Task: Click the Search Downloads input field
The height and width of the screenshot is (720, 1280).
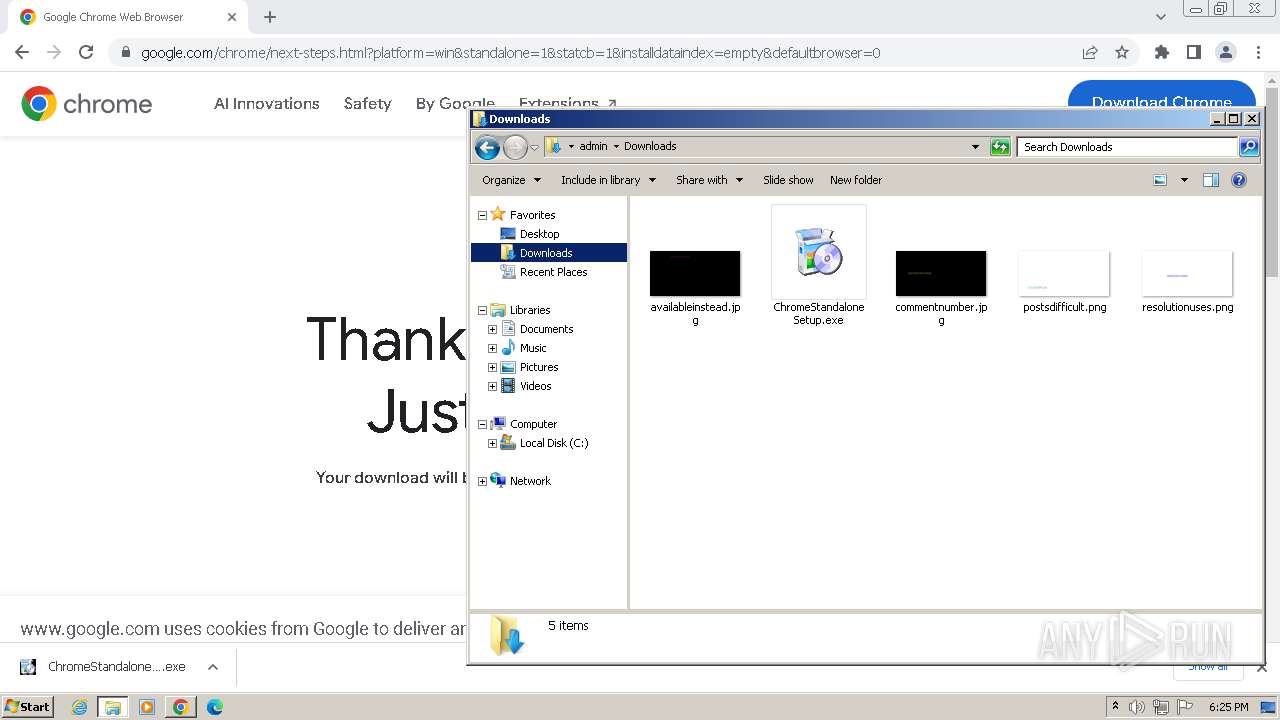Action: click(x=1128, y=147)
